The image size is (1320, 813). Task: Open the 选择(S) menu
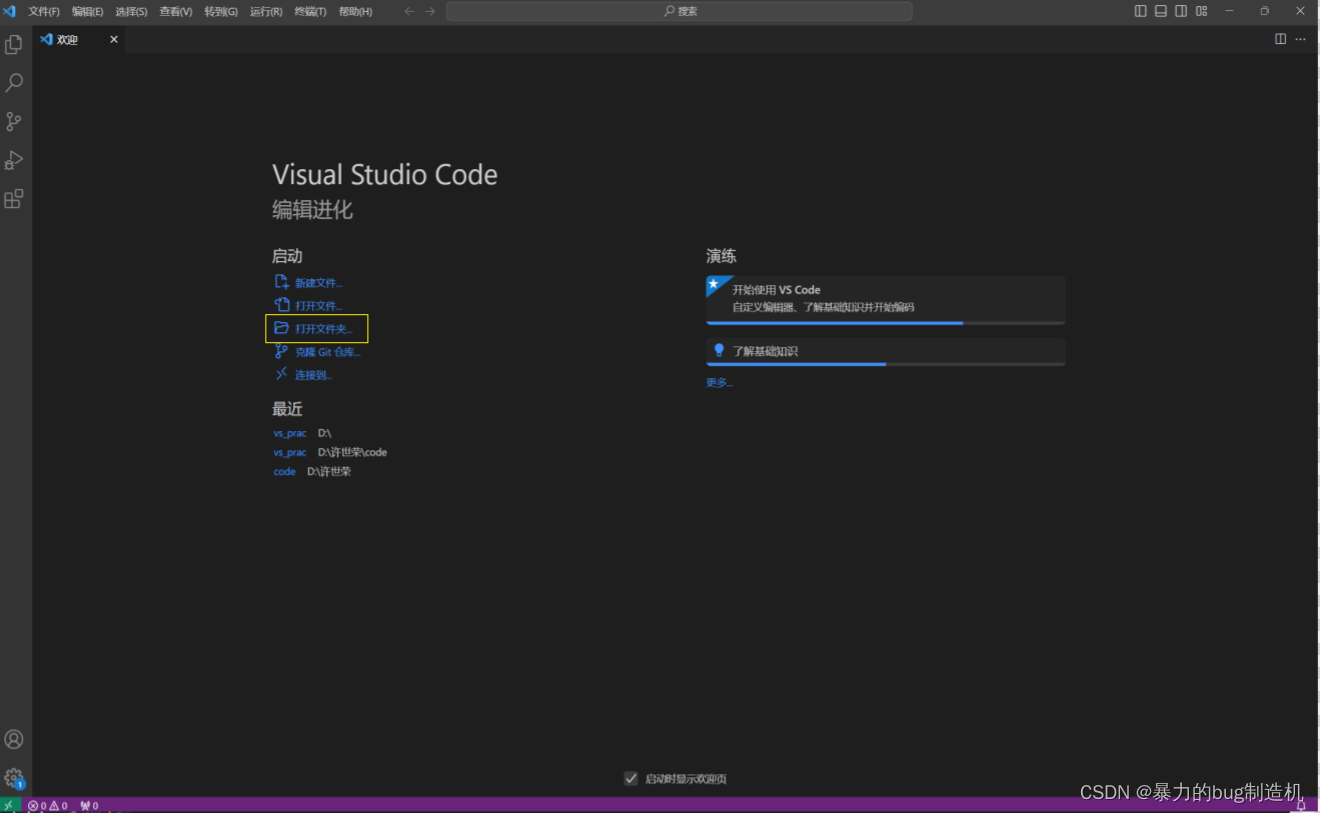[x=131, y=11]
